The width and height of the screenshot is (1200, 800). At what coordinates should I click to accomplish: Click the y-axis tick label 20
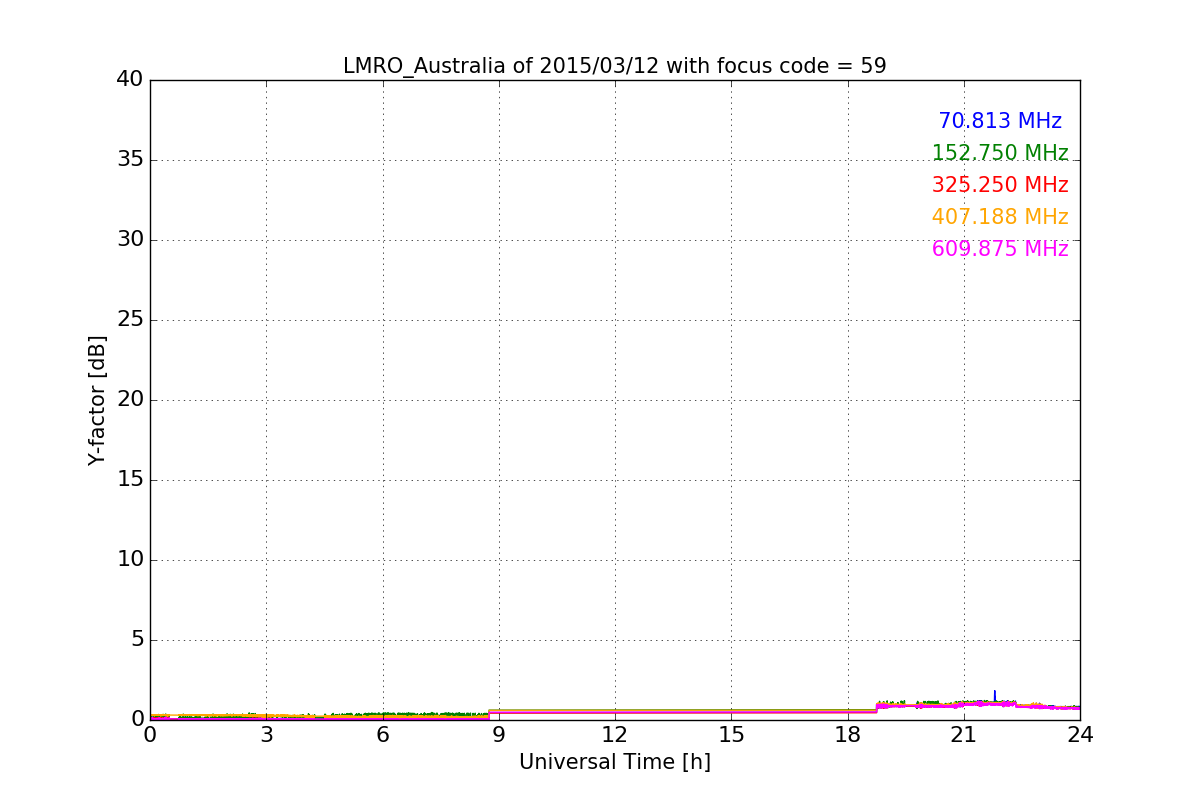[130, 399]
